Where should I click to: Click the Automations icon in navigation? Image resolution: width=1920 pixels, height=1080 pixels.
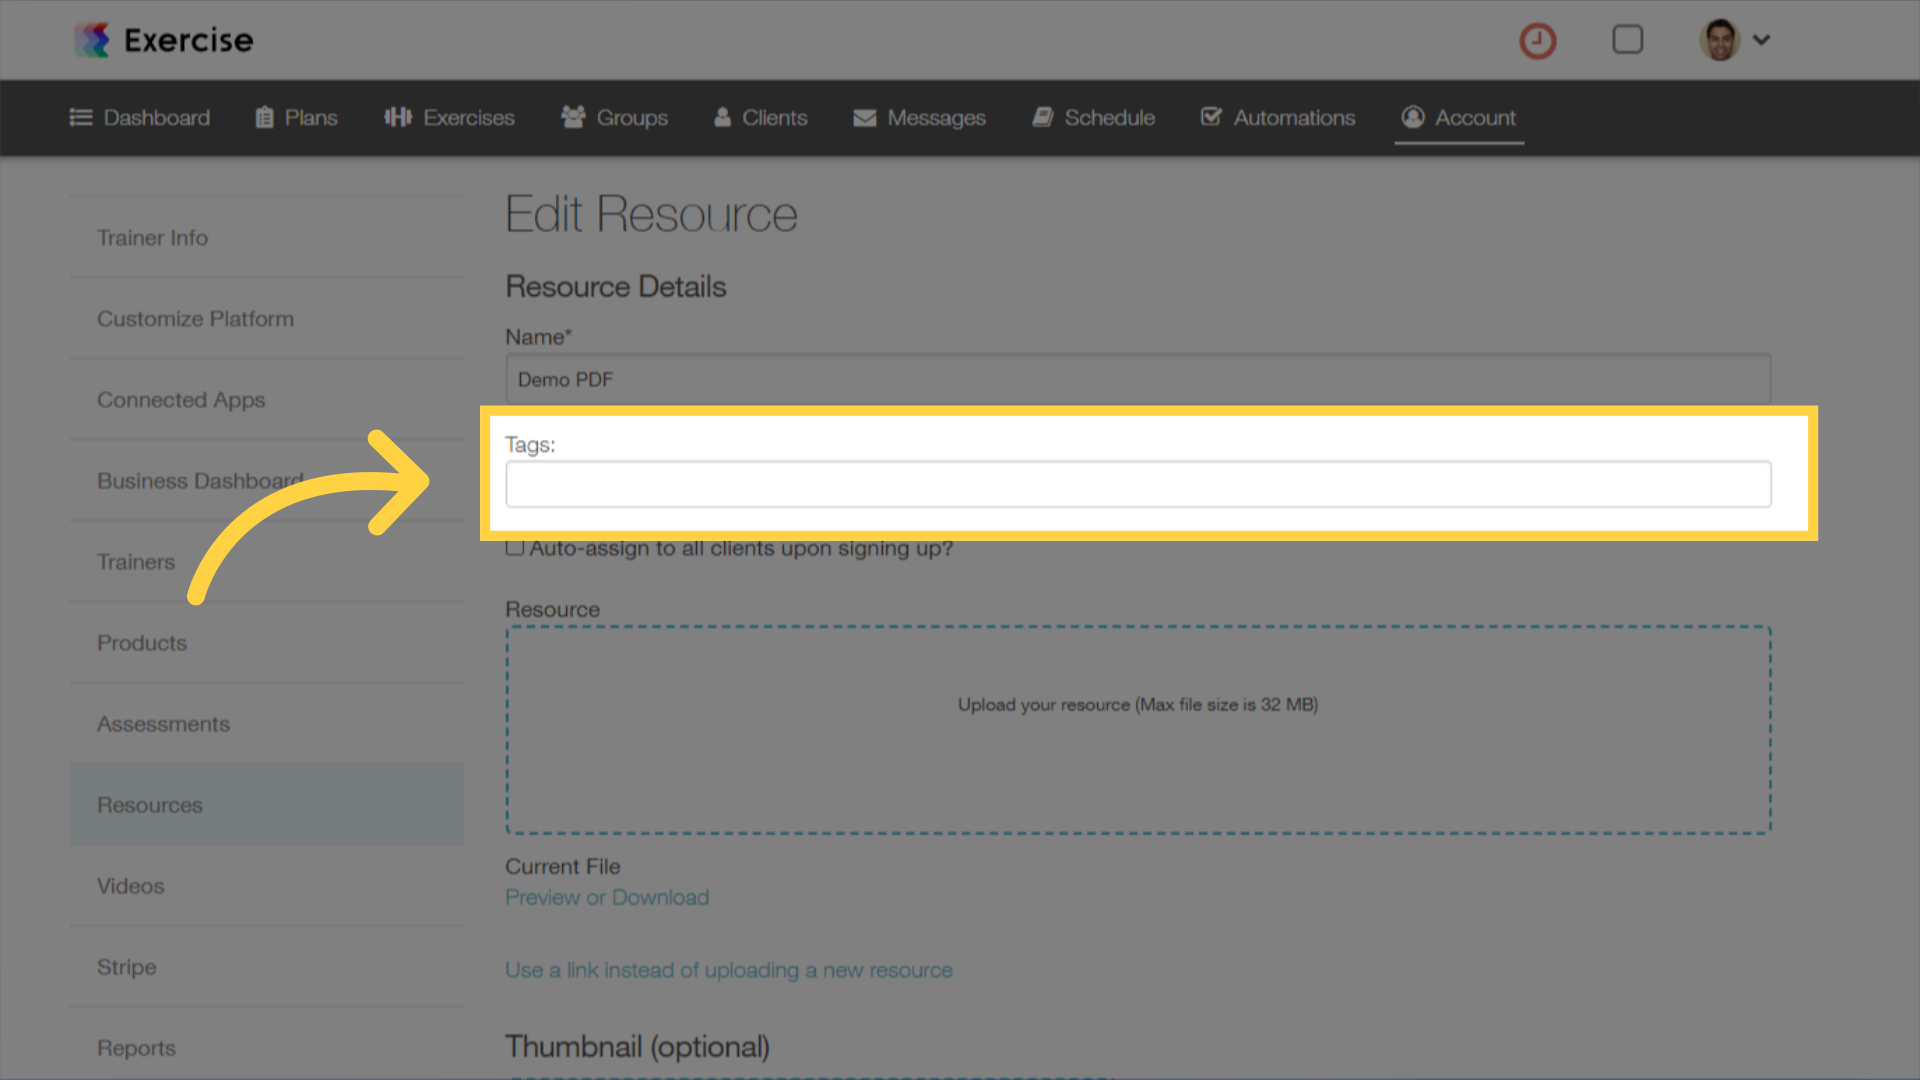(1209, 117)
